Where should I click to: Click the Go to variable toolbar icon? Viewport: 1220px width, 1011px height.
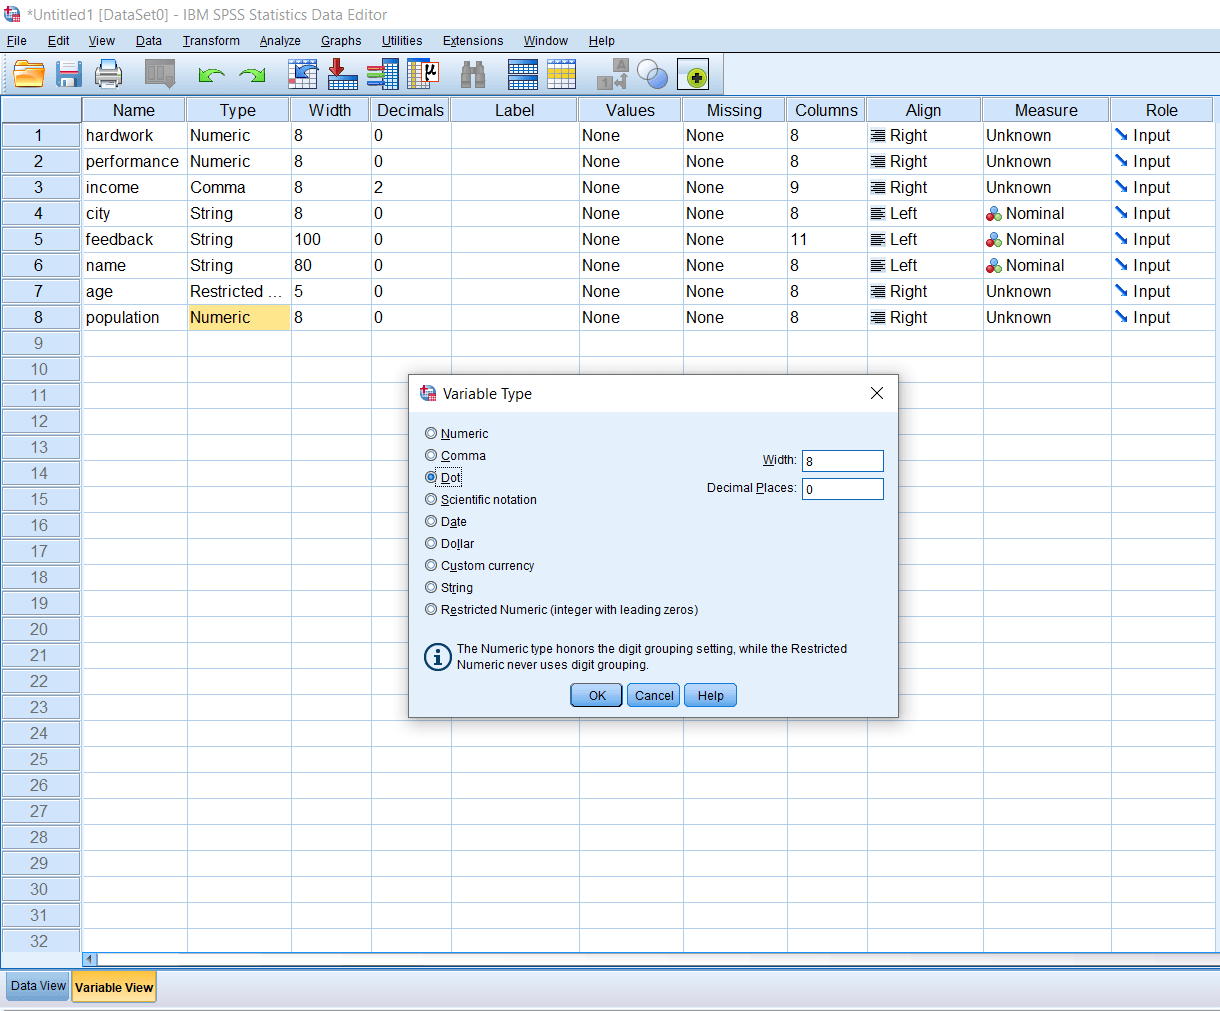tap(342, 75)
